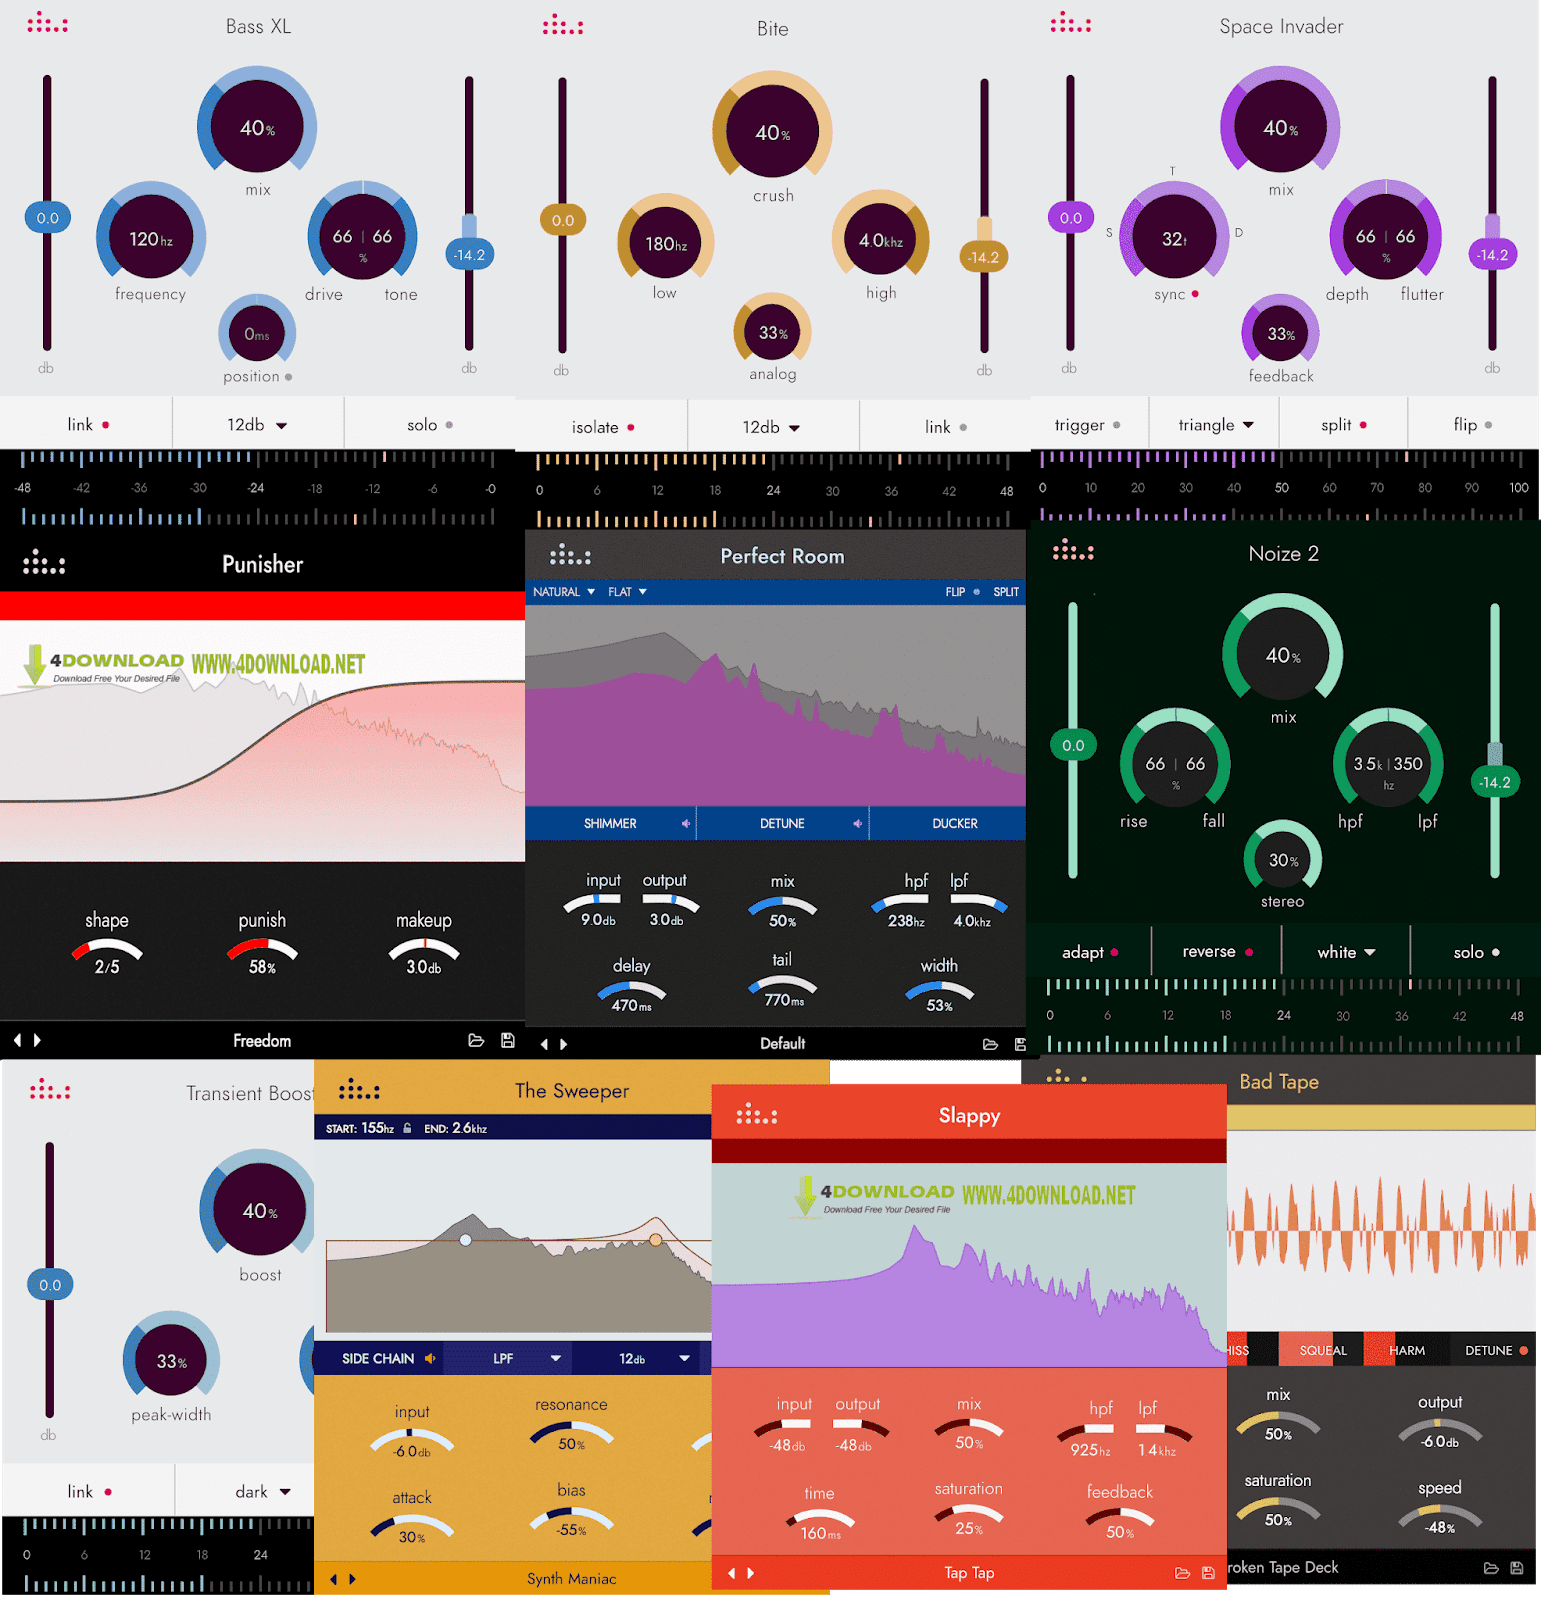Viewport: 1541px width, 1600px height.
Task: Open preset folder icon in Punisher
Action: click(476, 1040)
